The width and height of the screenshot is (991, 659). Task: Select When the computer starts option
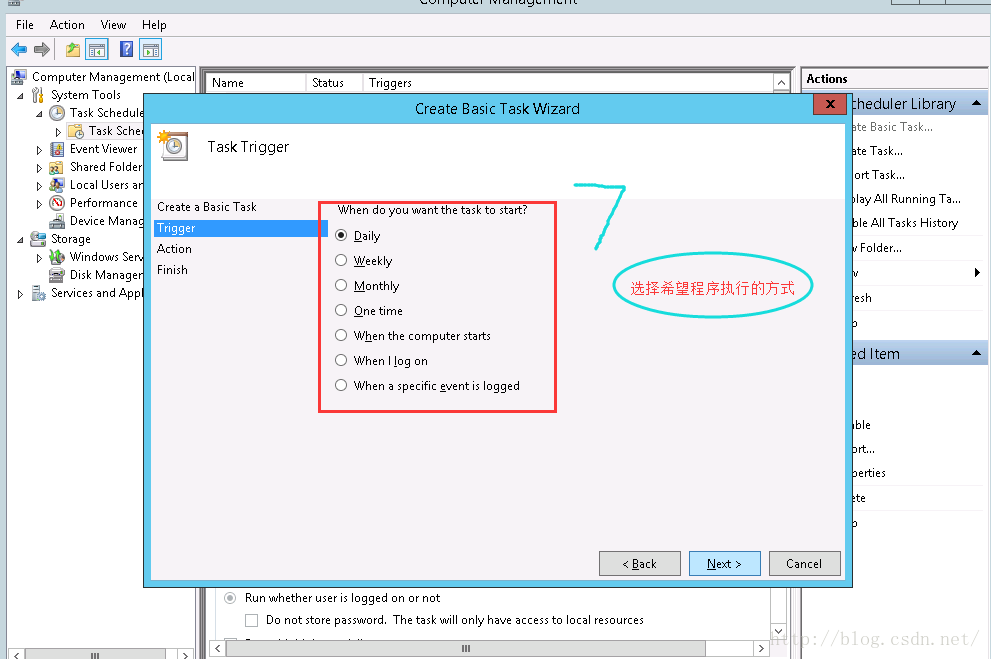click(x=341, y=335)
